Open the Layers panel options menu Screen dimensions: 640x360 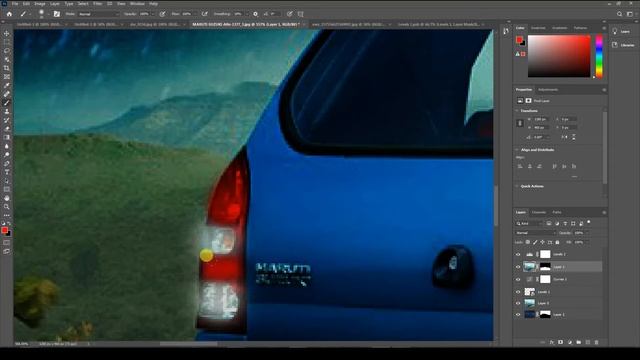(x=604, y=212)
